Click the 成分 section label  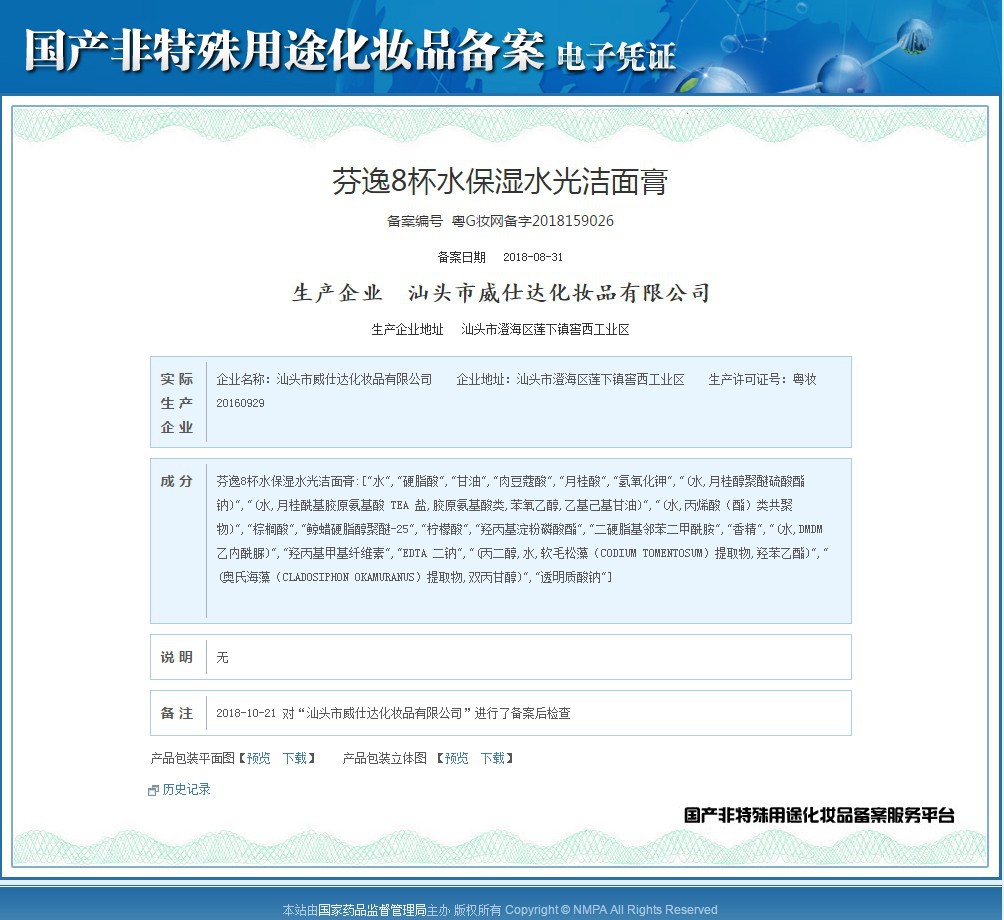(x=177, y=481)
